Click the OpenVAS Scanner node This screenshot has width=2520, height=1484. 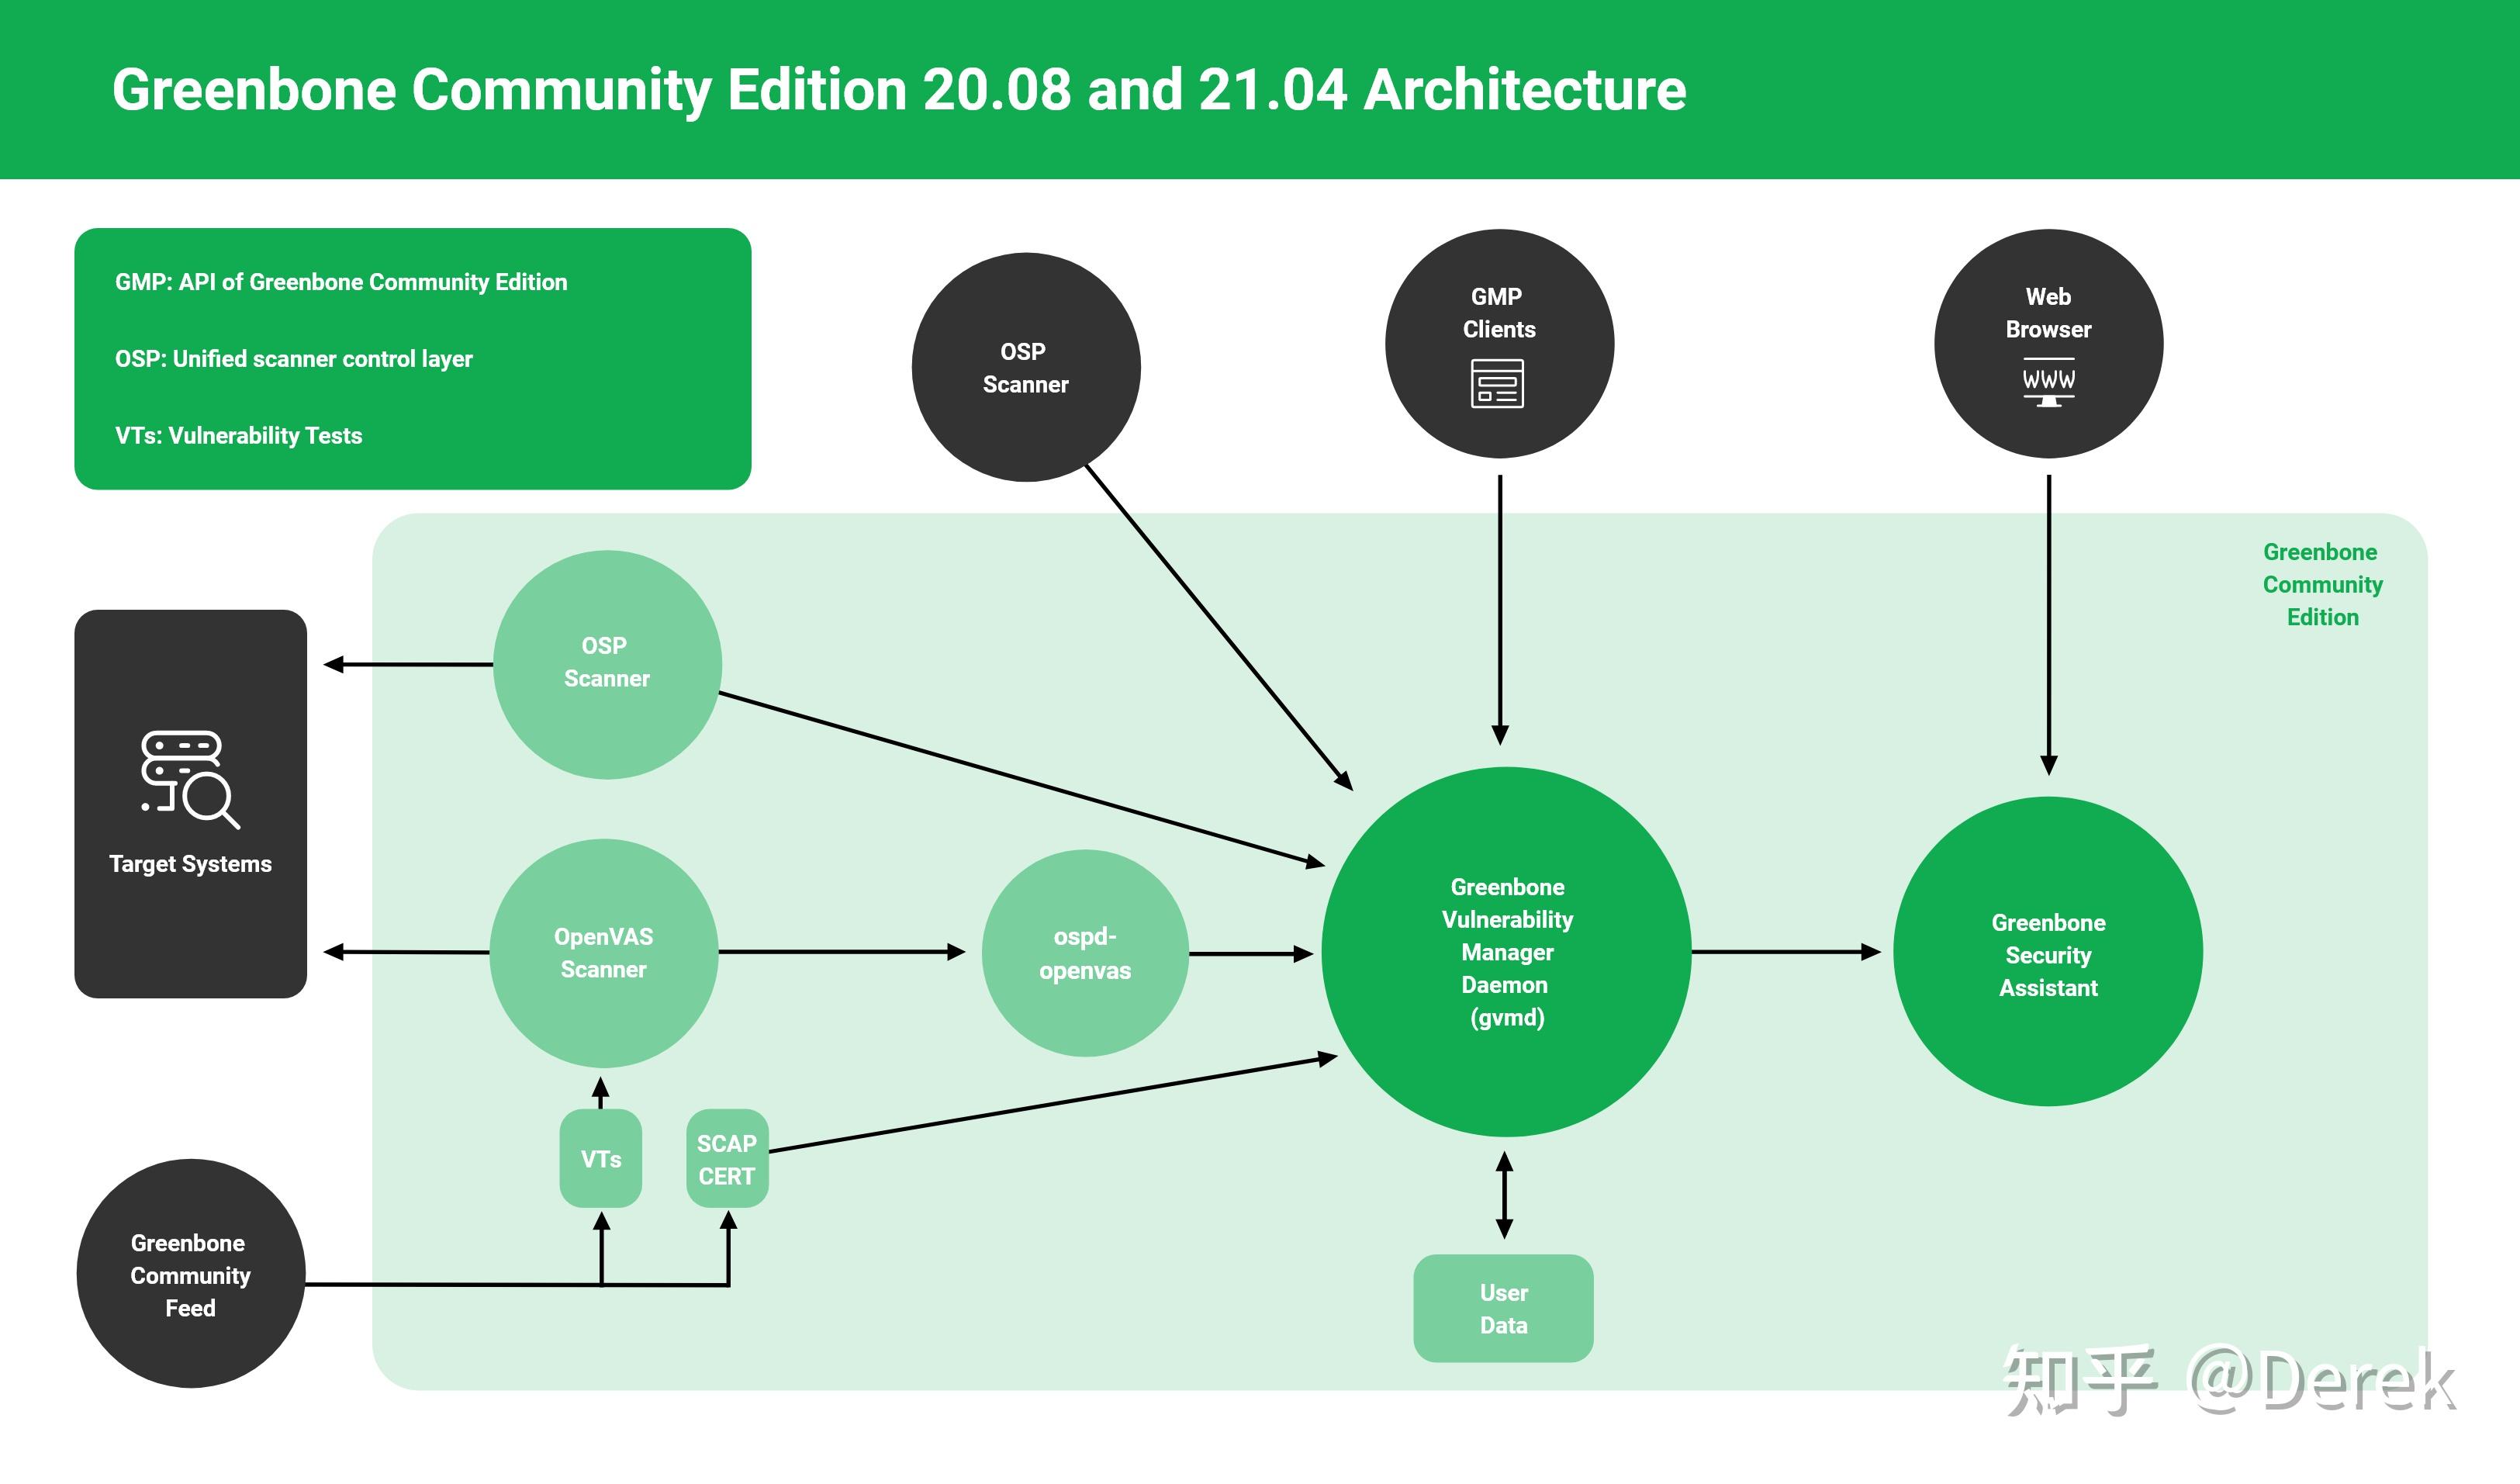[x=604, y=952]
